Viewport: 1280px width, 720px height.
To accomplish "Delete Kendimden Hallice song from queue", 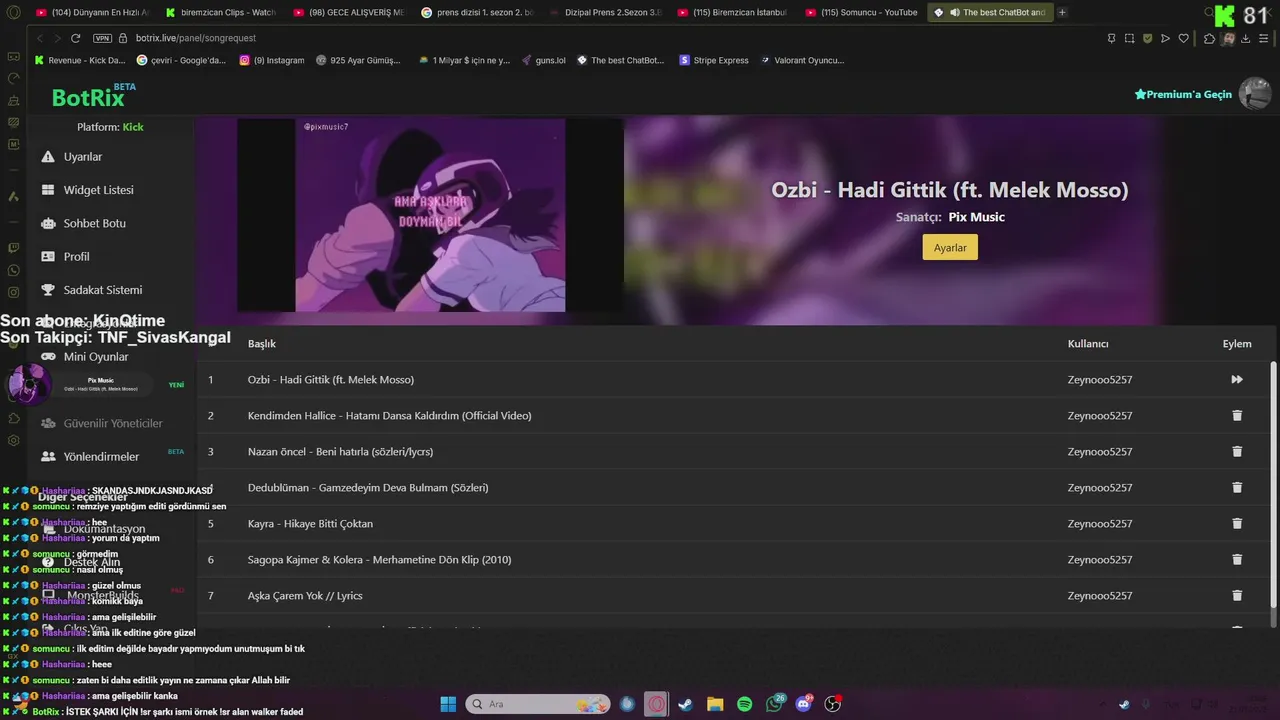I will click(x=1237, y=415).
